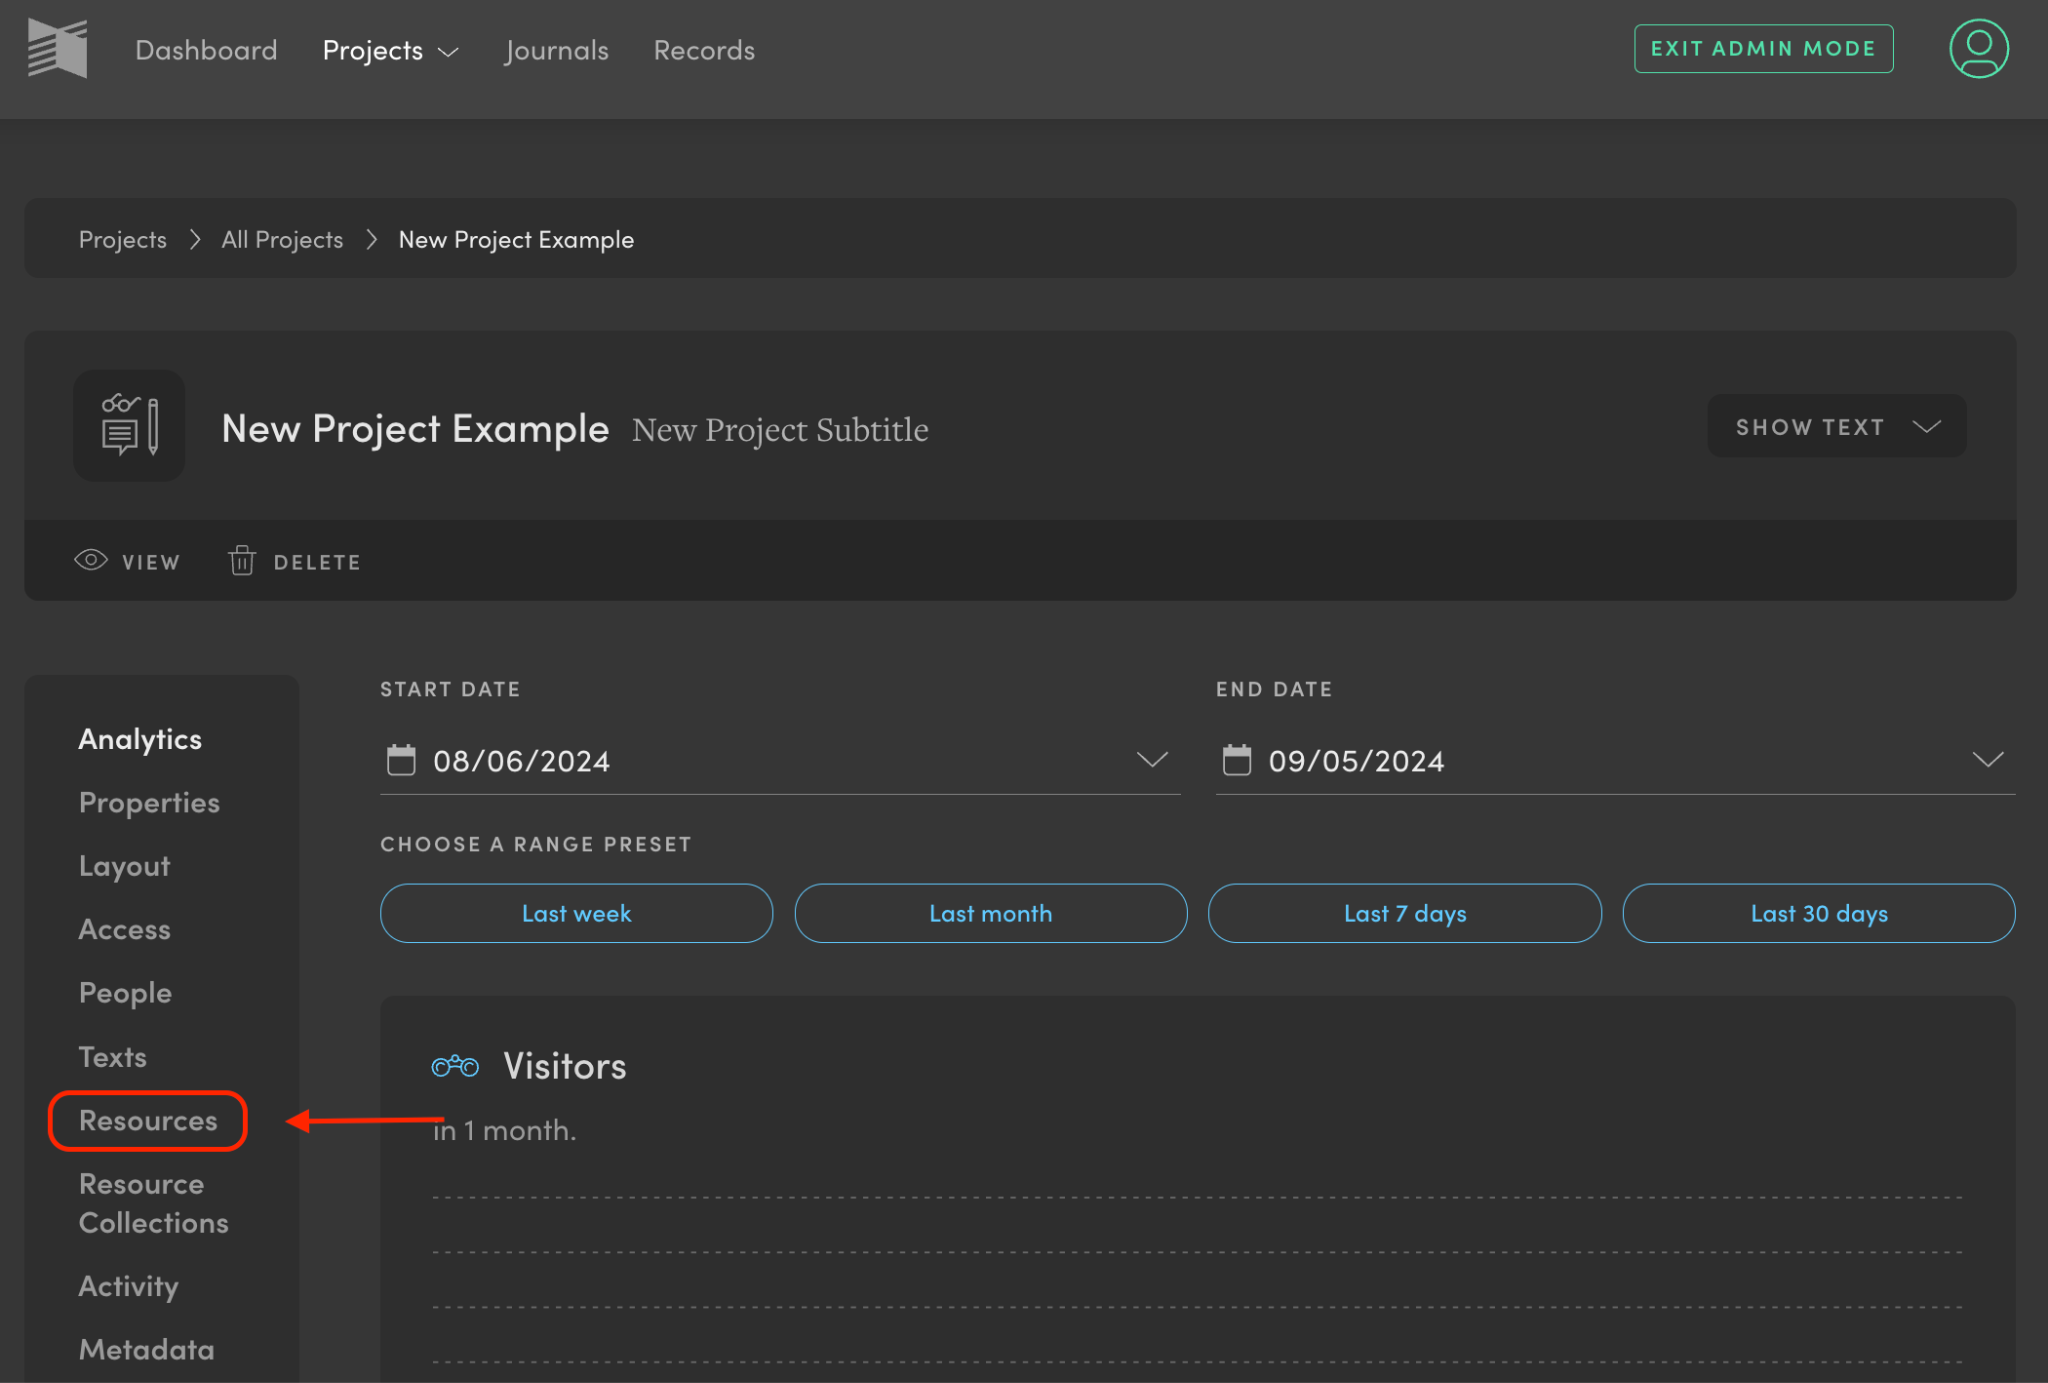Click the Visitors binoculars icon
Image resolution: width=2048 pixels, height=1383 pixels.
455,1065
